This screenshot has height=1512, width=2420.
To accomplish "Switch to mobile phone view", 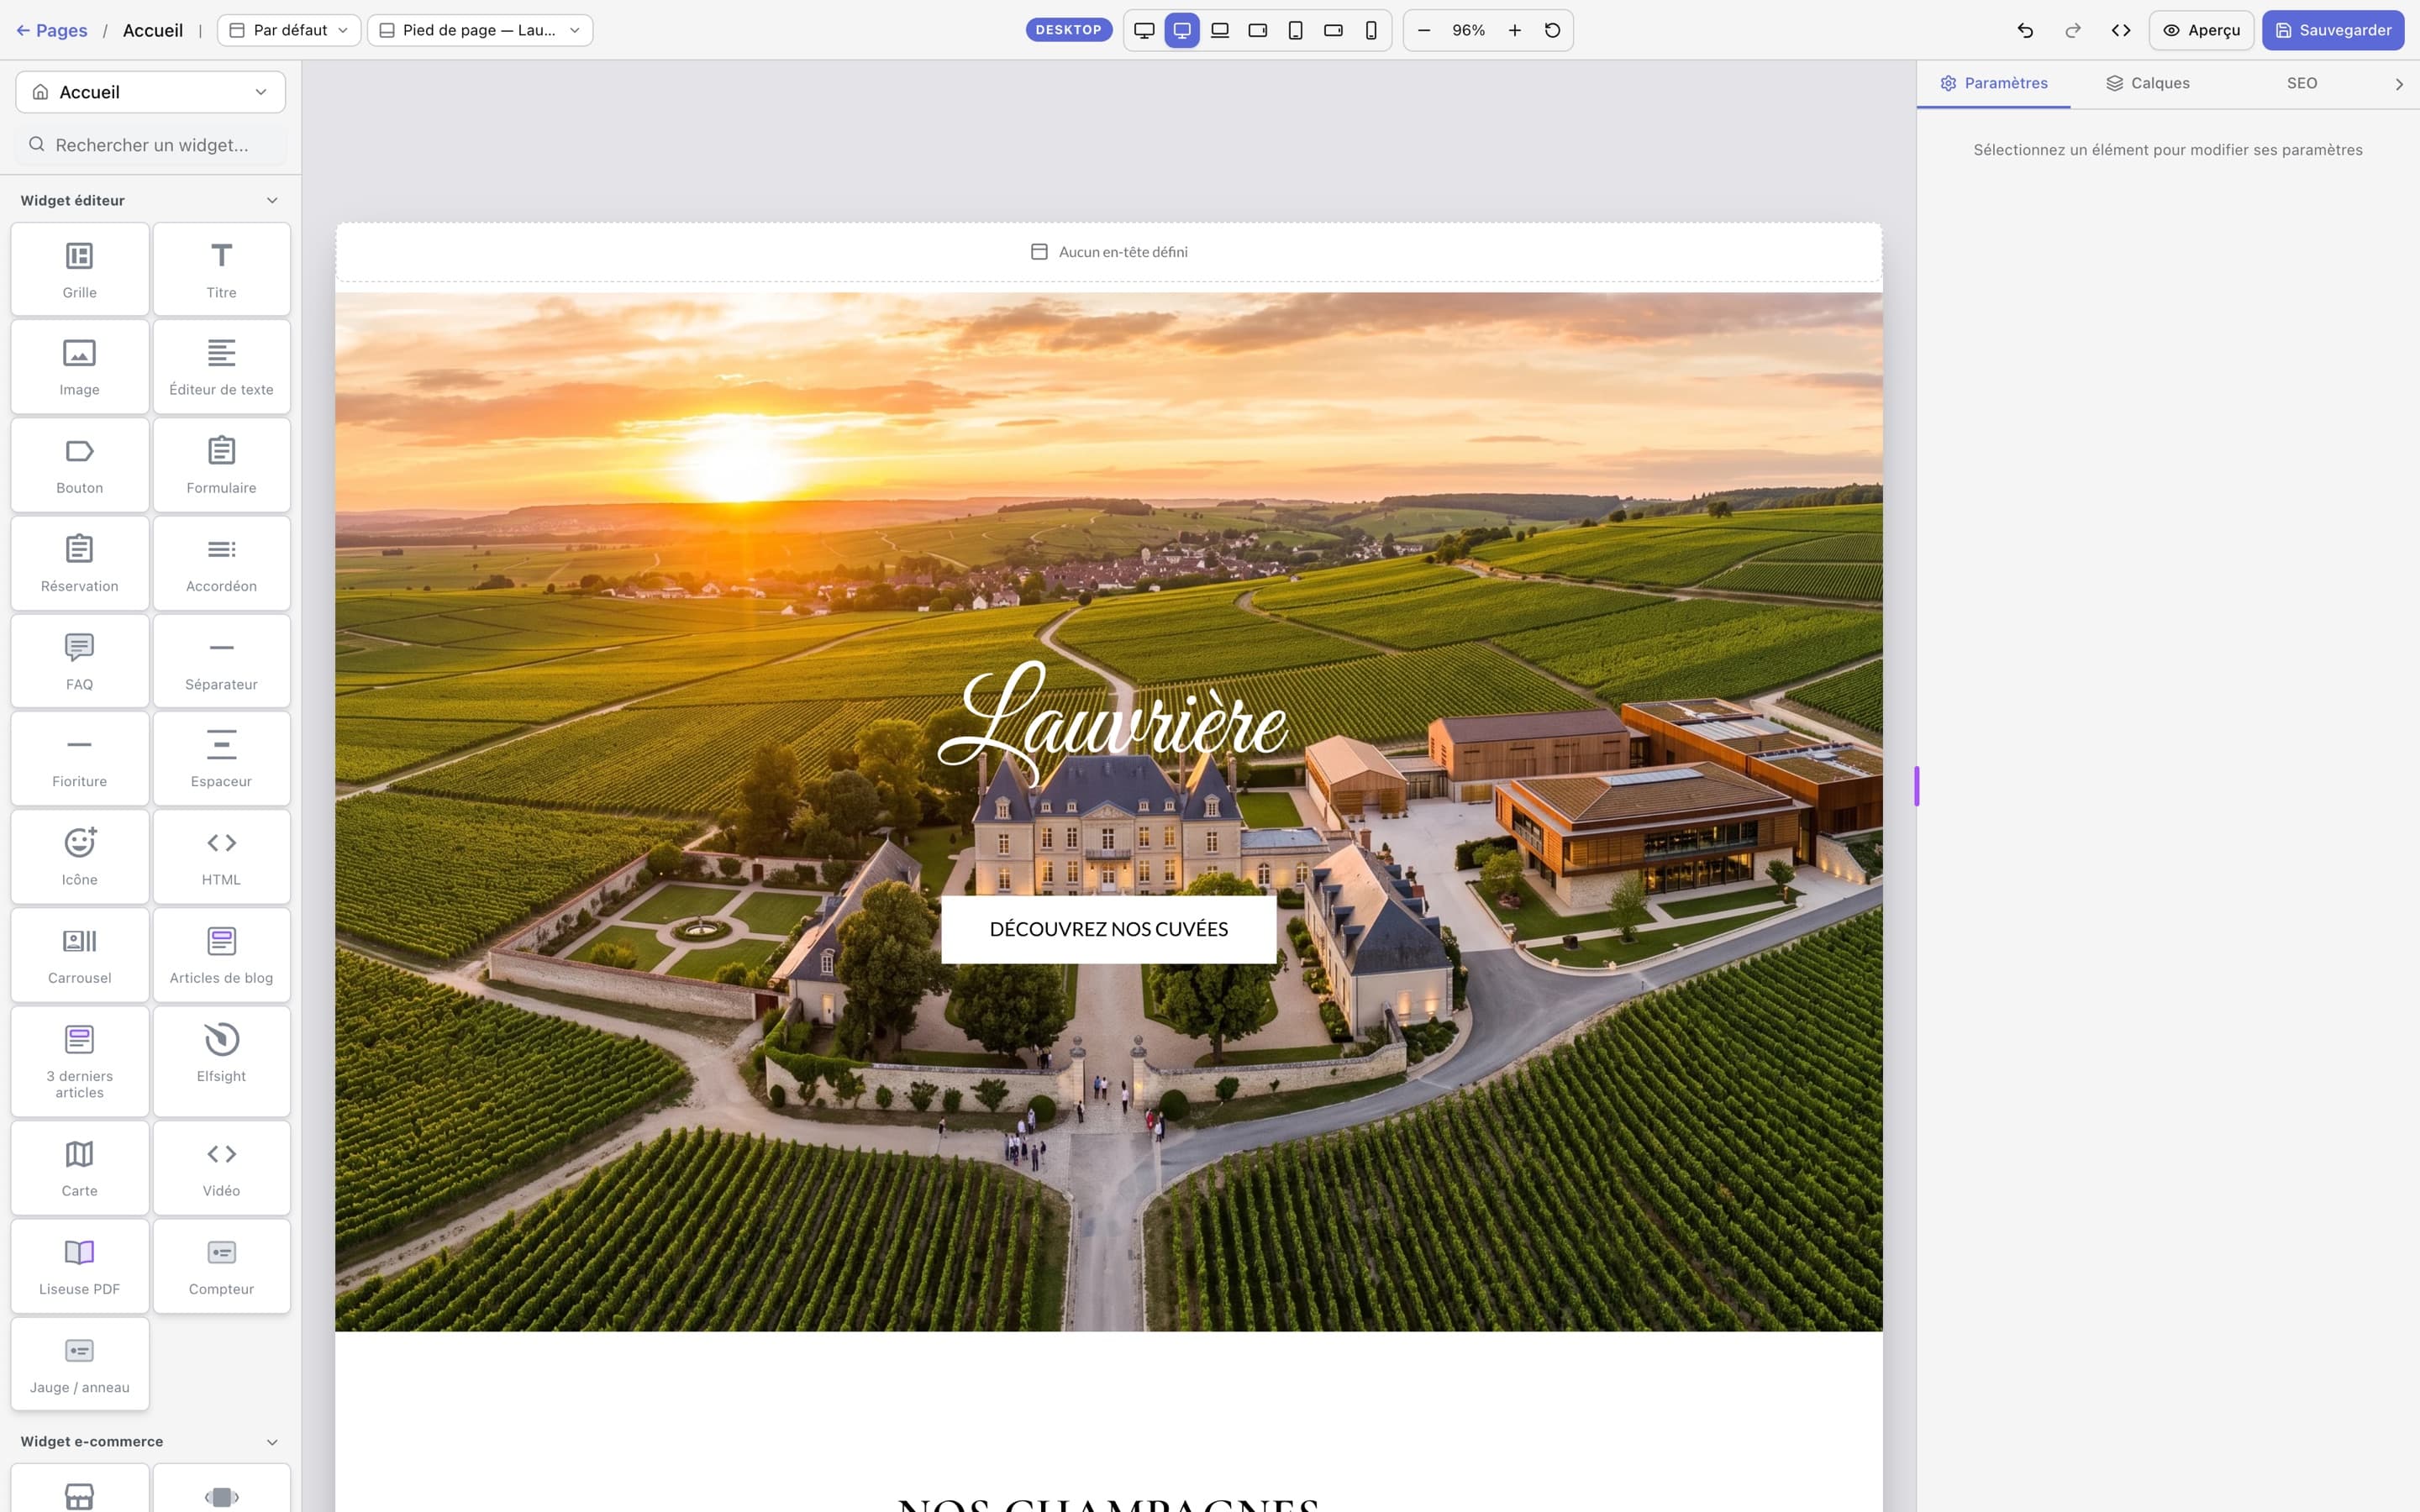I will point(1371,30).
